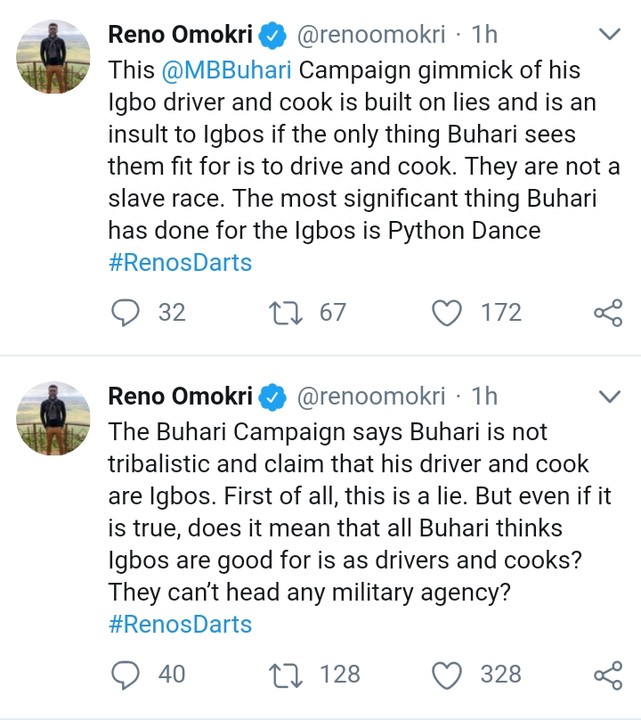Share the first Reno Omokri tweet

click(x=608, y=313)
